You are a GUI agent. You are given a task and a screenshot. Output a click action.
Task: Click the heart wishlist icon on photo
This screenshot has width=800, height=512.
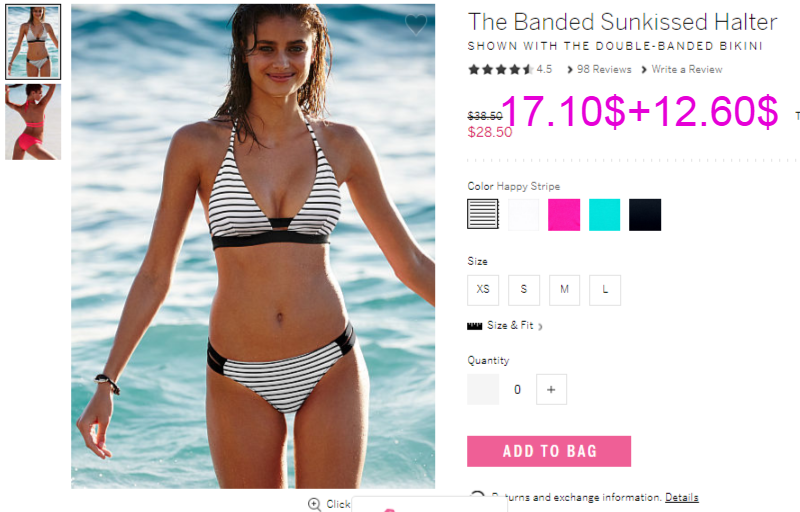[x=416, y=24]
